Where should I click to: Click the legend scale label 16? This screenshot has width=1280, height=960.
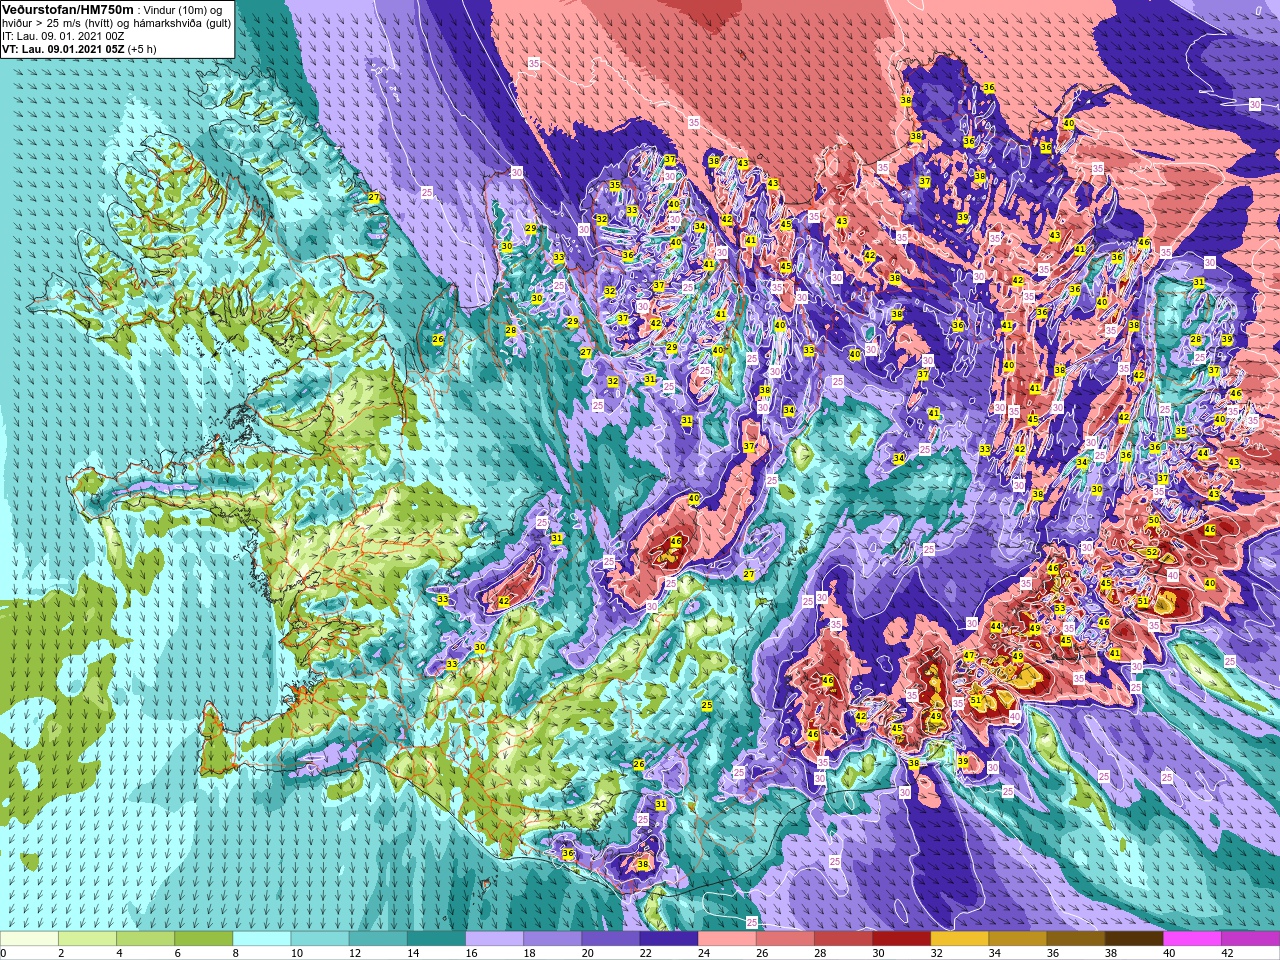tap(471, 953)
